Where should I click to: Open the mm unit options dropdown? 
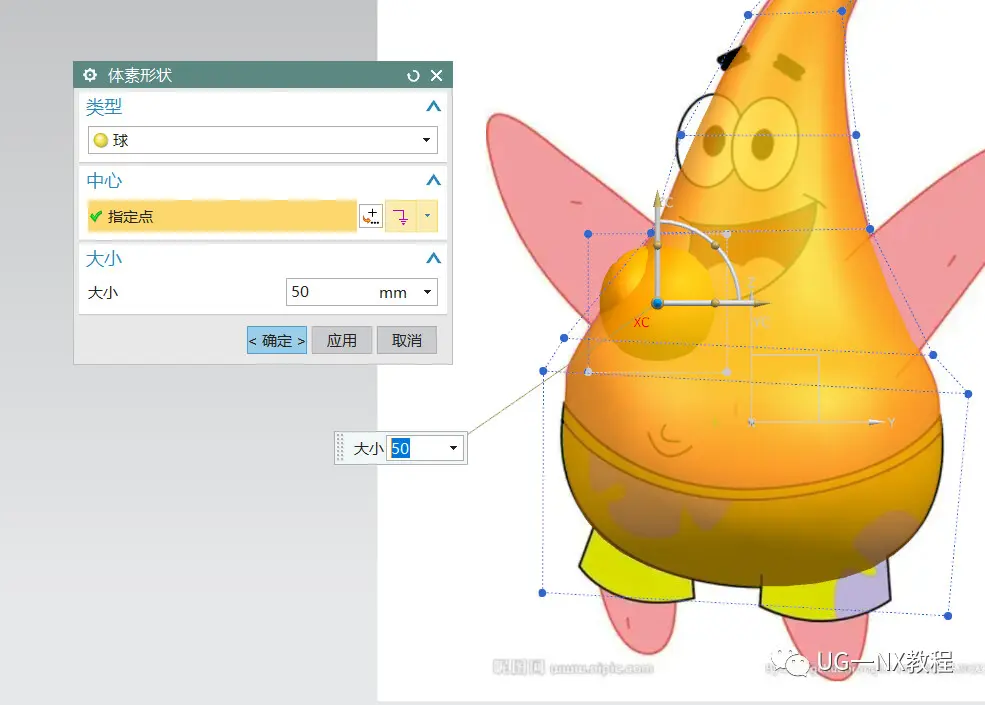click(427, 292)
